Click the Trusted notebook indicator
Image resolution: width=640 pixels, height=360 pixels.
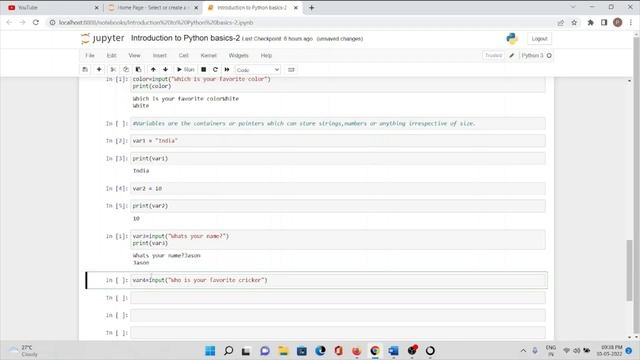coord(493,56)
